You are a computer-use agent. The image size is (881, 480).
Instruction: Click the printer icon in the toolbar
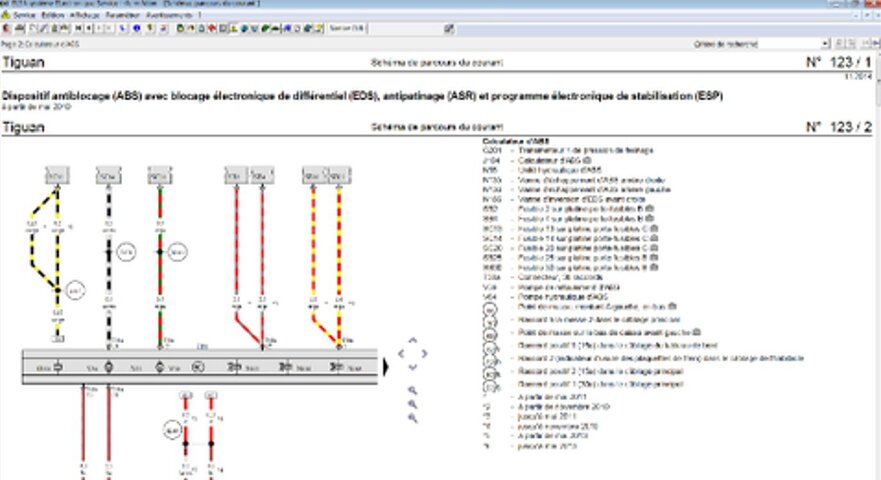20,28
